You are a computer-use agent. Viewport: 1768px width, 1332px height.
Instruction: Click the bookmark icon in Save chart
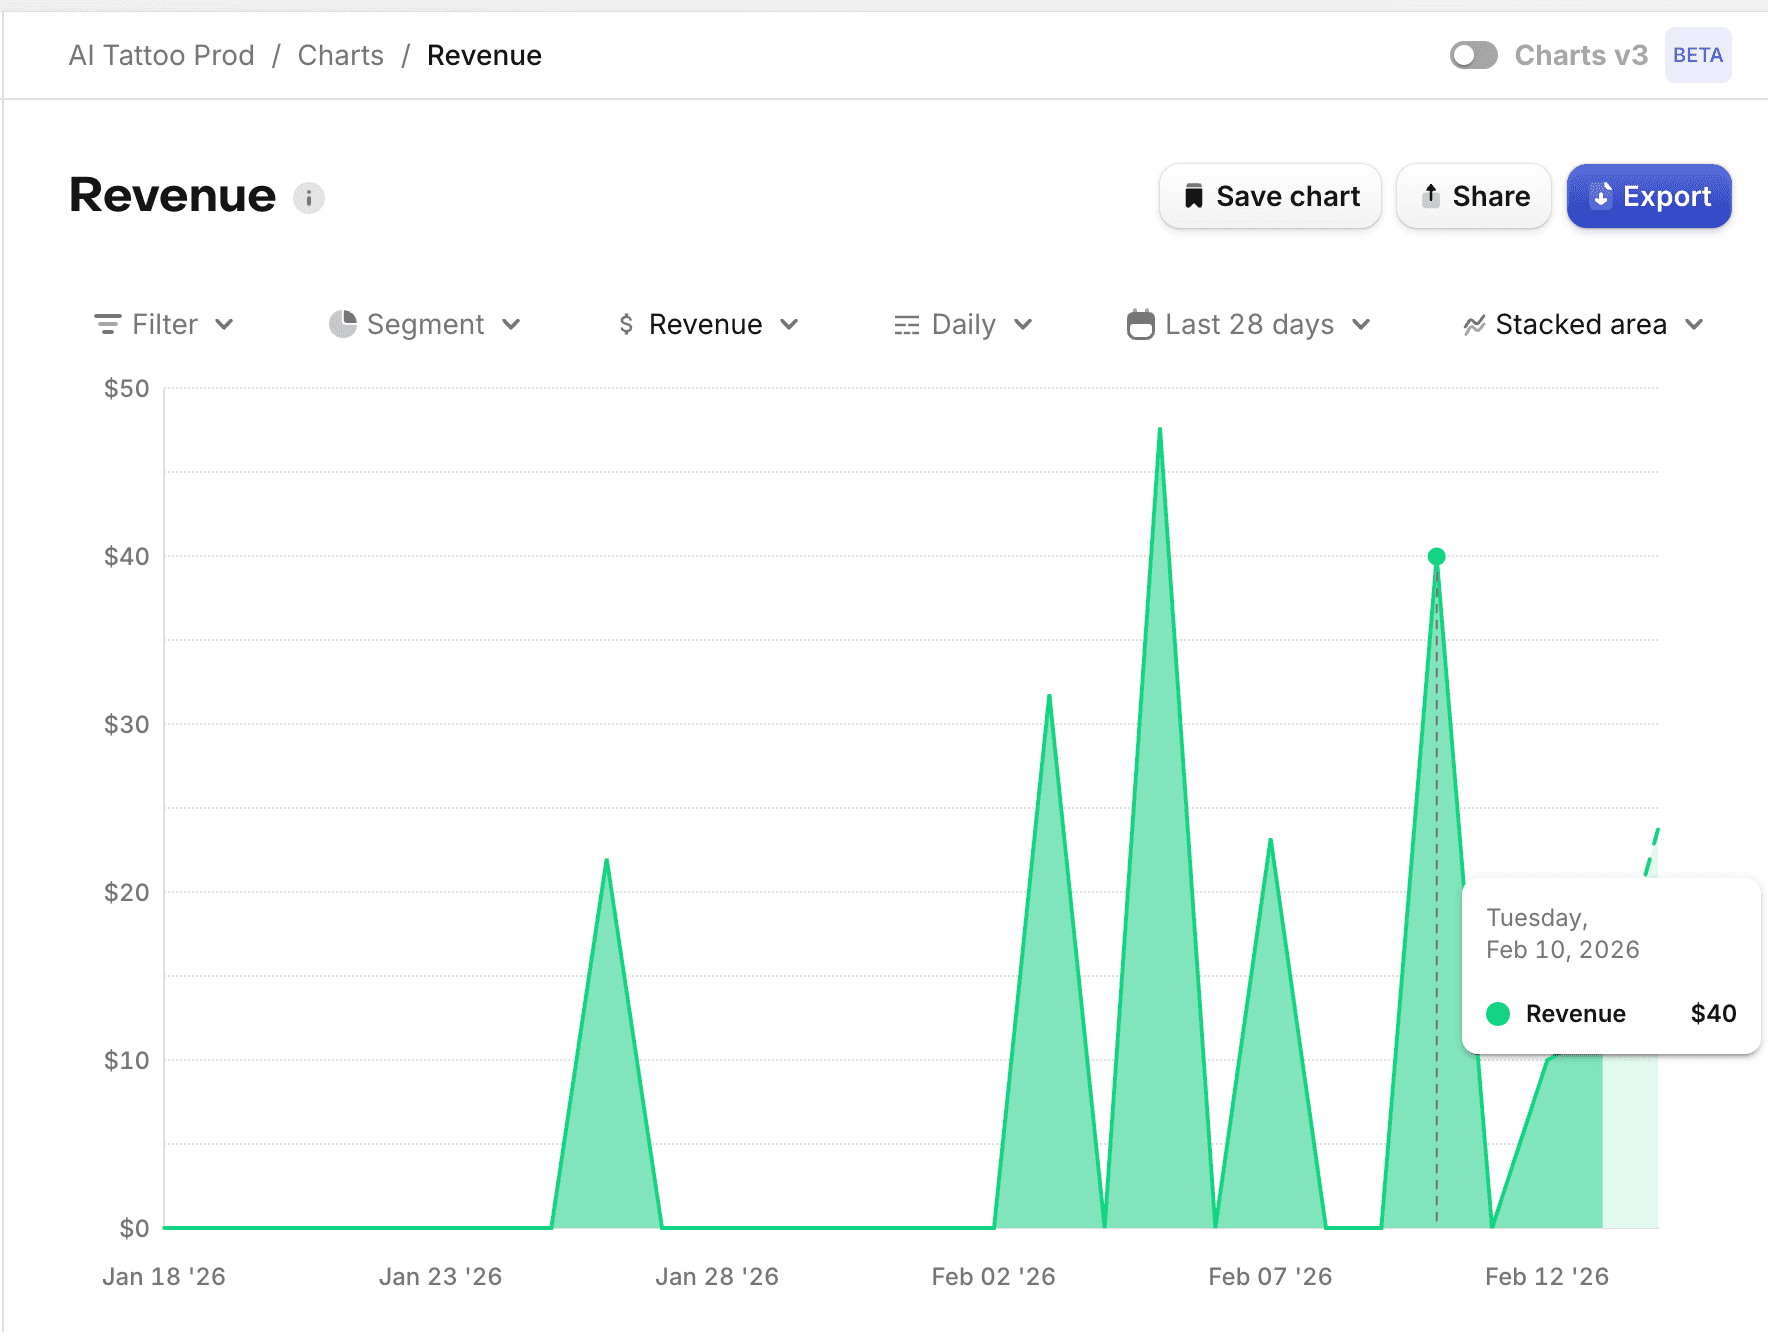tap(1193, 196)
